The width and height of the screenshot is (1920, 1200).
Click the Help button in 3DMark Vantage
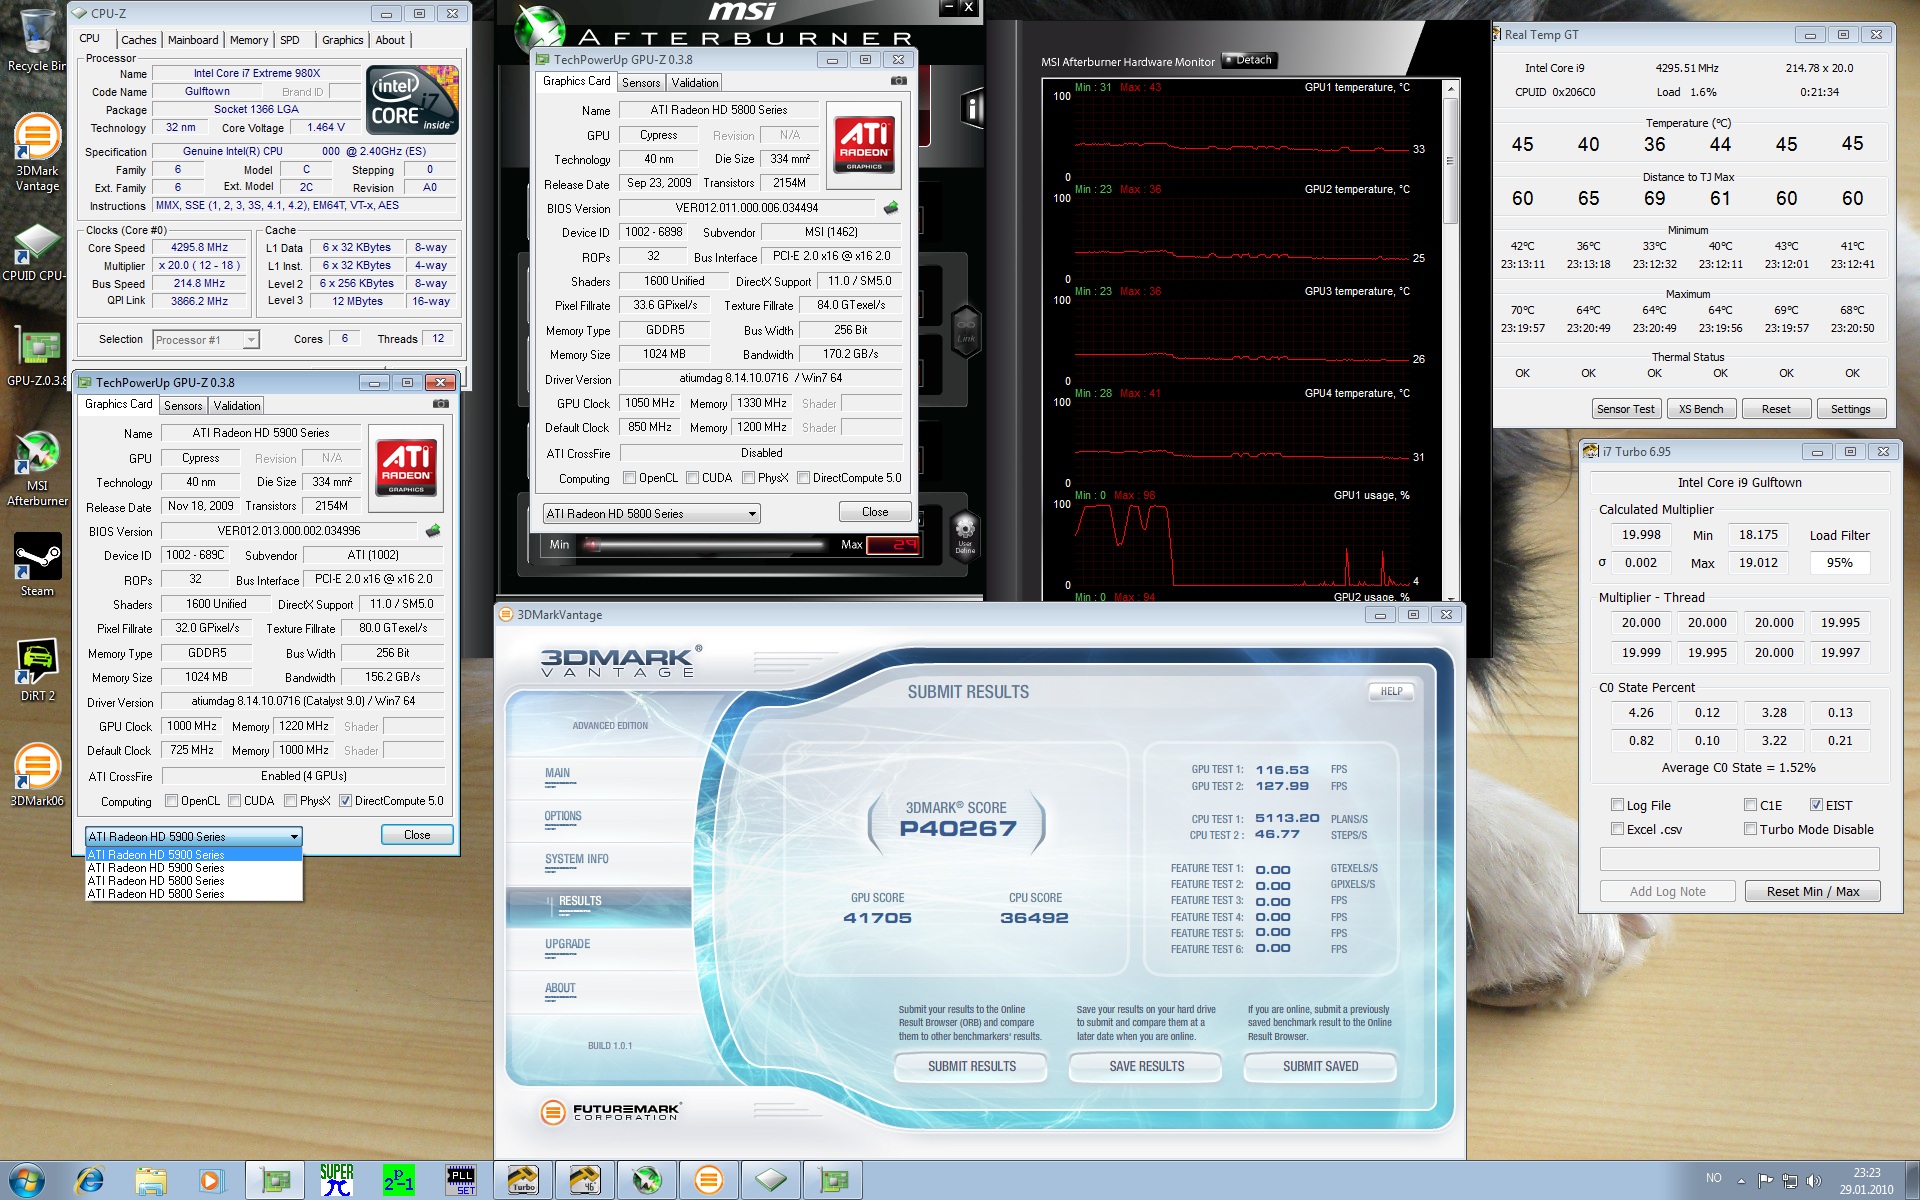pyautogui.click(x=1391, y=691)
